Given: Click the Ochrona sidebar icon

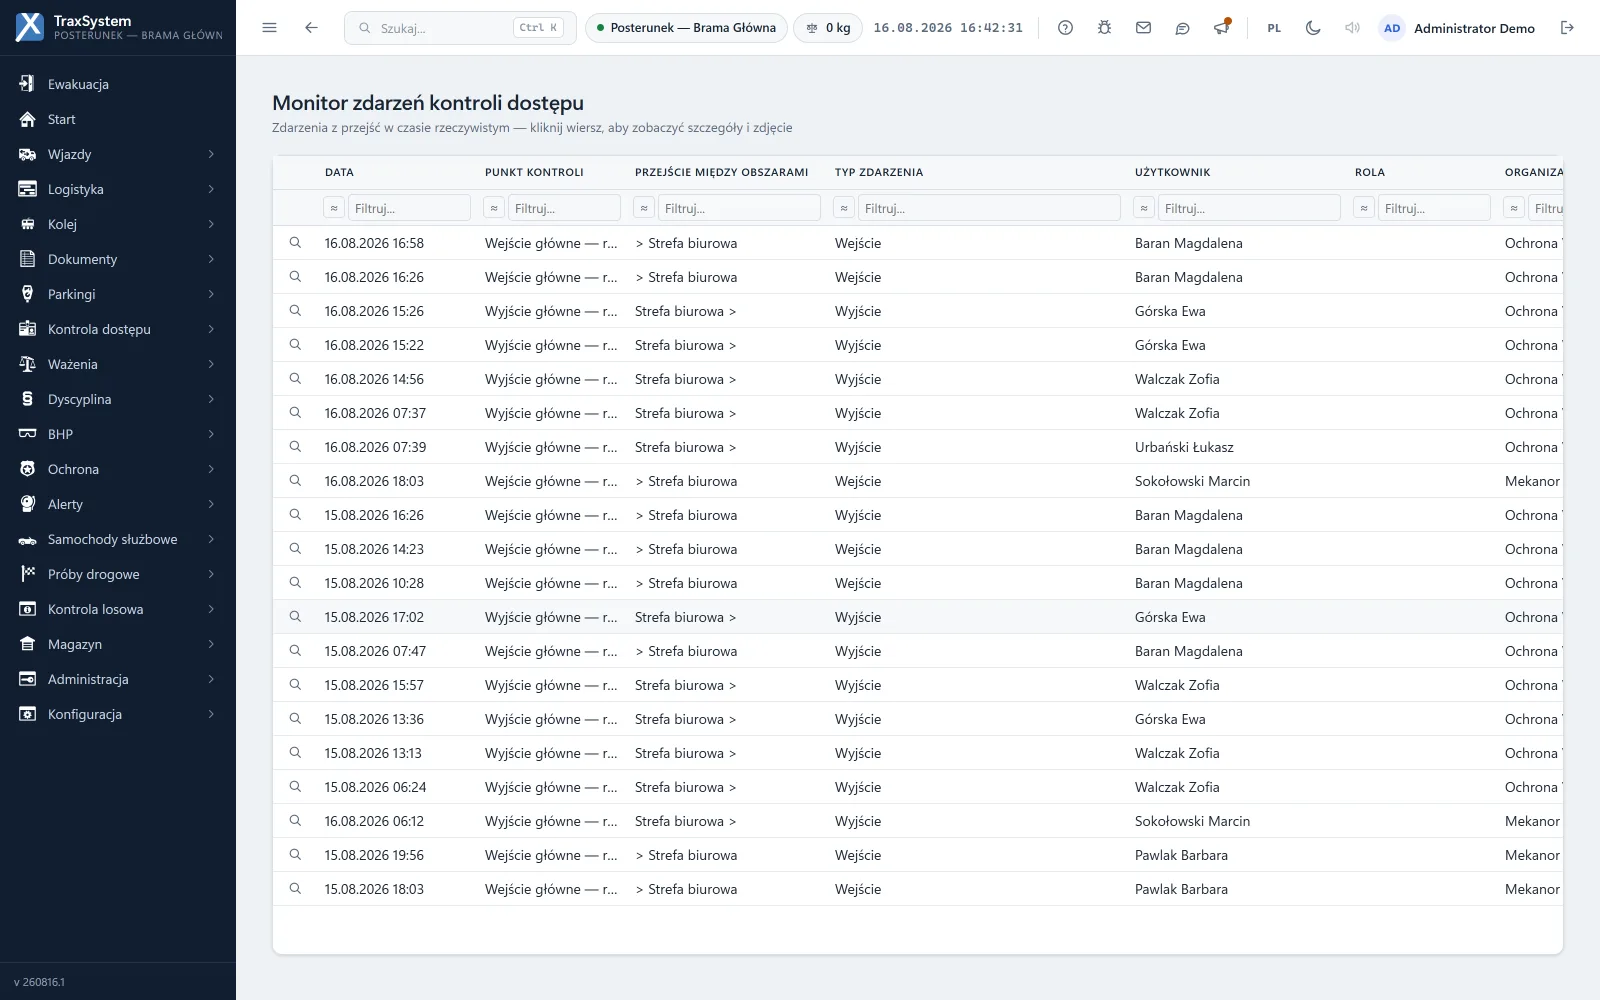Looking at the screenshot, I should 28,469.
